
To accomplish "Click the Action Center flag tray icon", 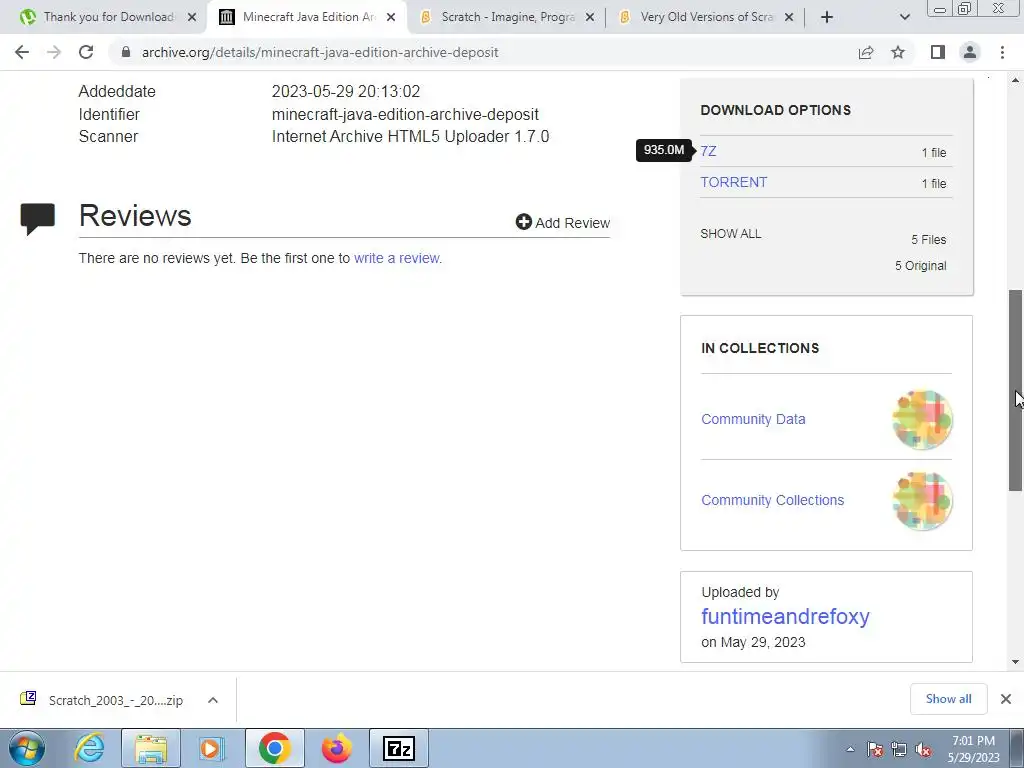I will point(875,750).
